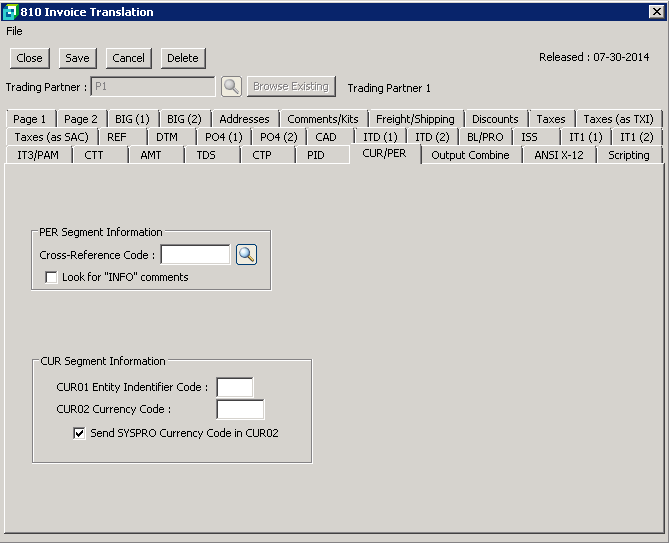Open the Freight/Shipping tab

coord(415,119)
